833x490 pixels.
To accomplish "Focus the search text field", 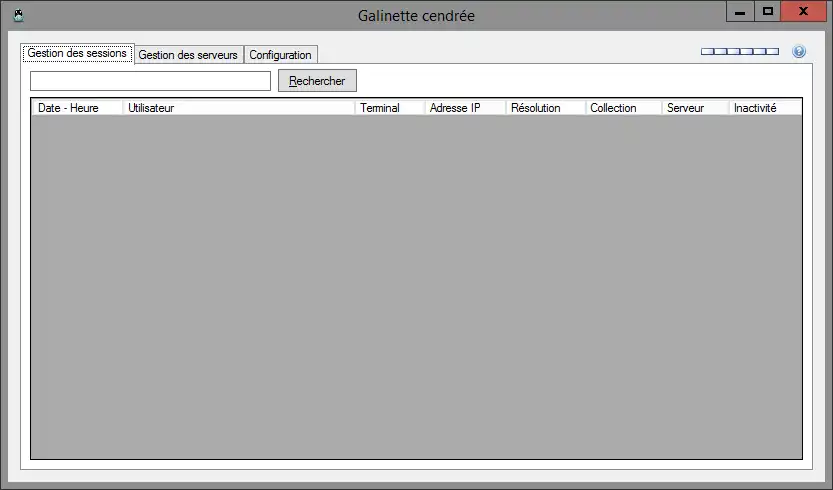I will 150,81.
